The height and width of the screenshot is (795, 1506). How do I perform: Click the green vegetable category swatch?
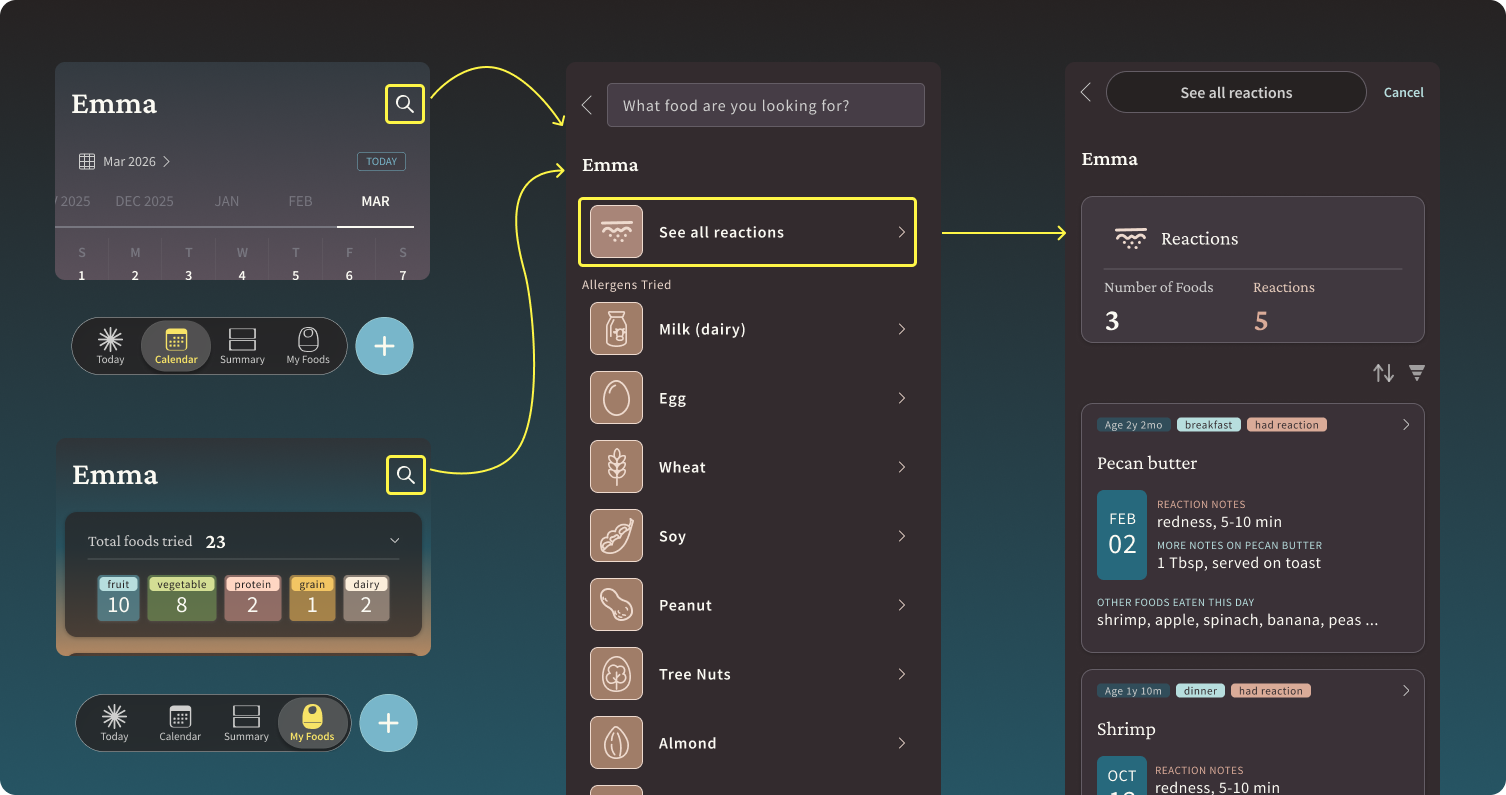click(181, 598)
